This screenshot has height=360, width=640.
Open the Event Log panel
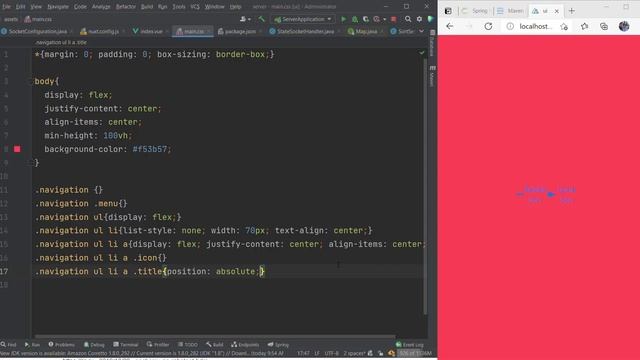click(410, 344)
